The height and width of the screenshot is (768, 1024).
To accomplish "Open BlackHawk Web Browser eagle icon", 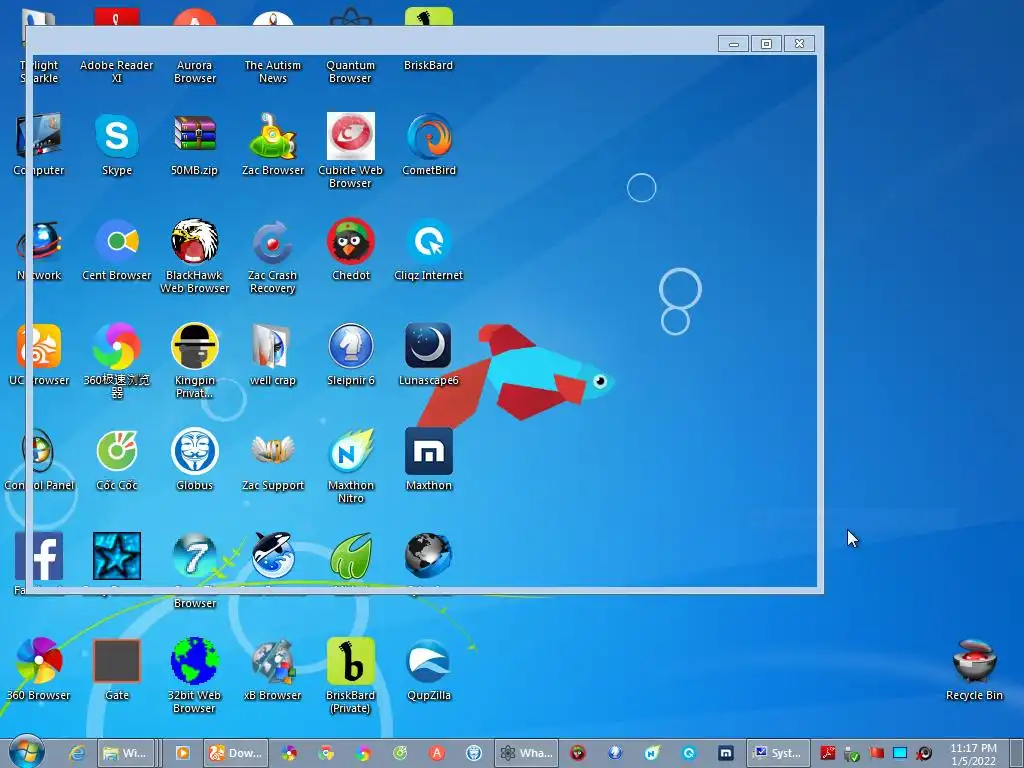I will pyautogui.click(x=195, y=256).
